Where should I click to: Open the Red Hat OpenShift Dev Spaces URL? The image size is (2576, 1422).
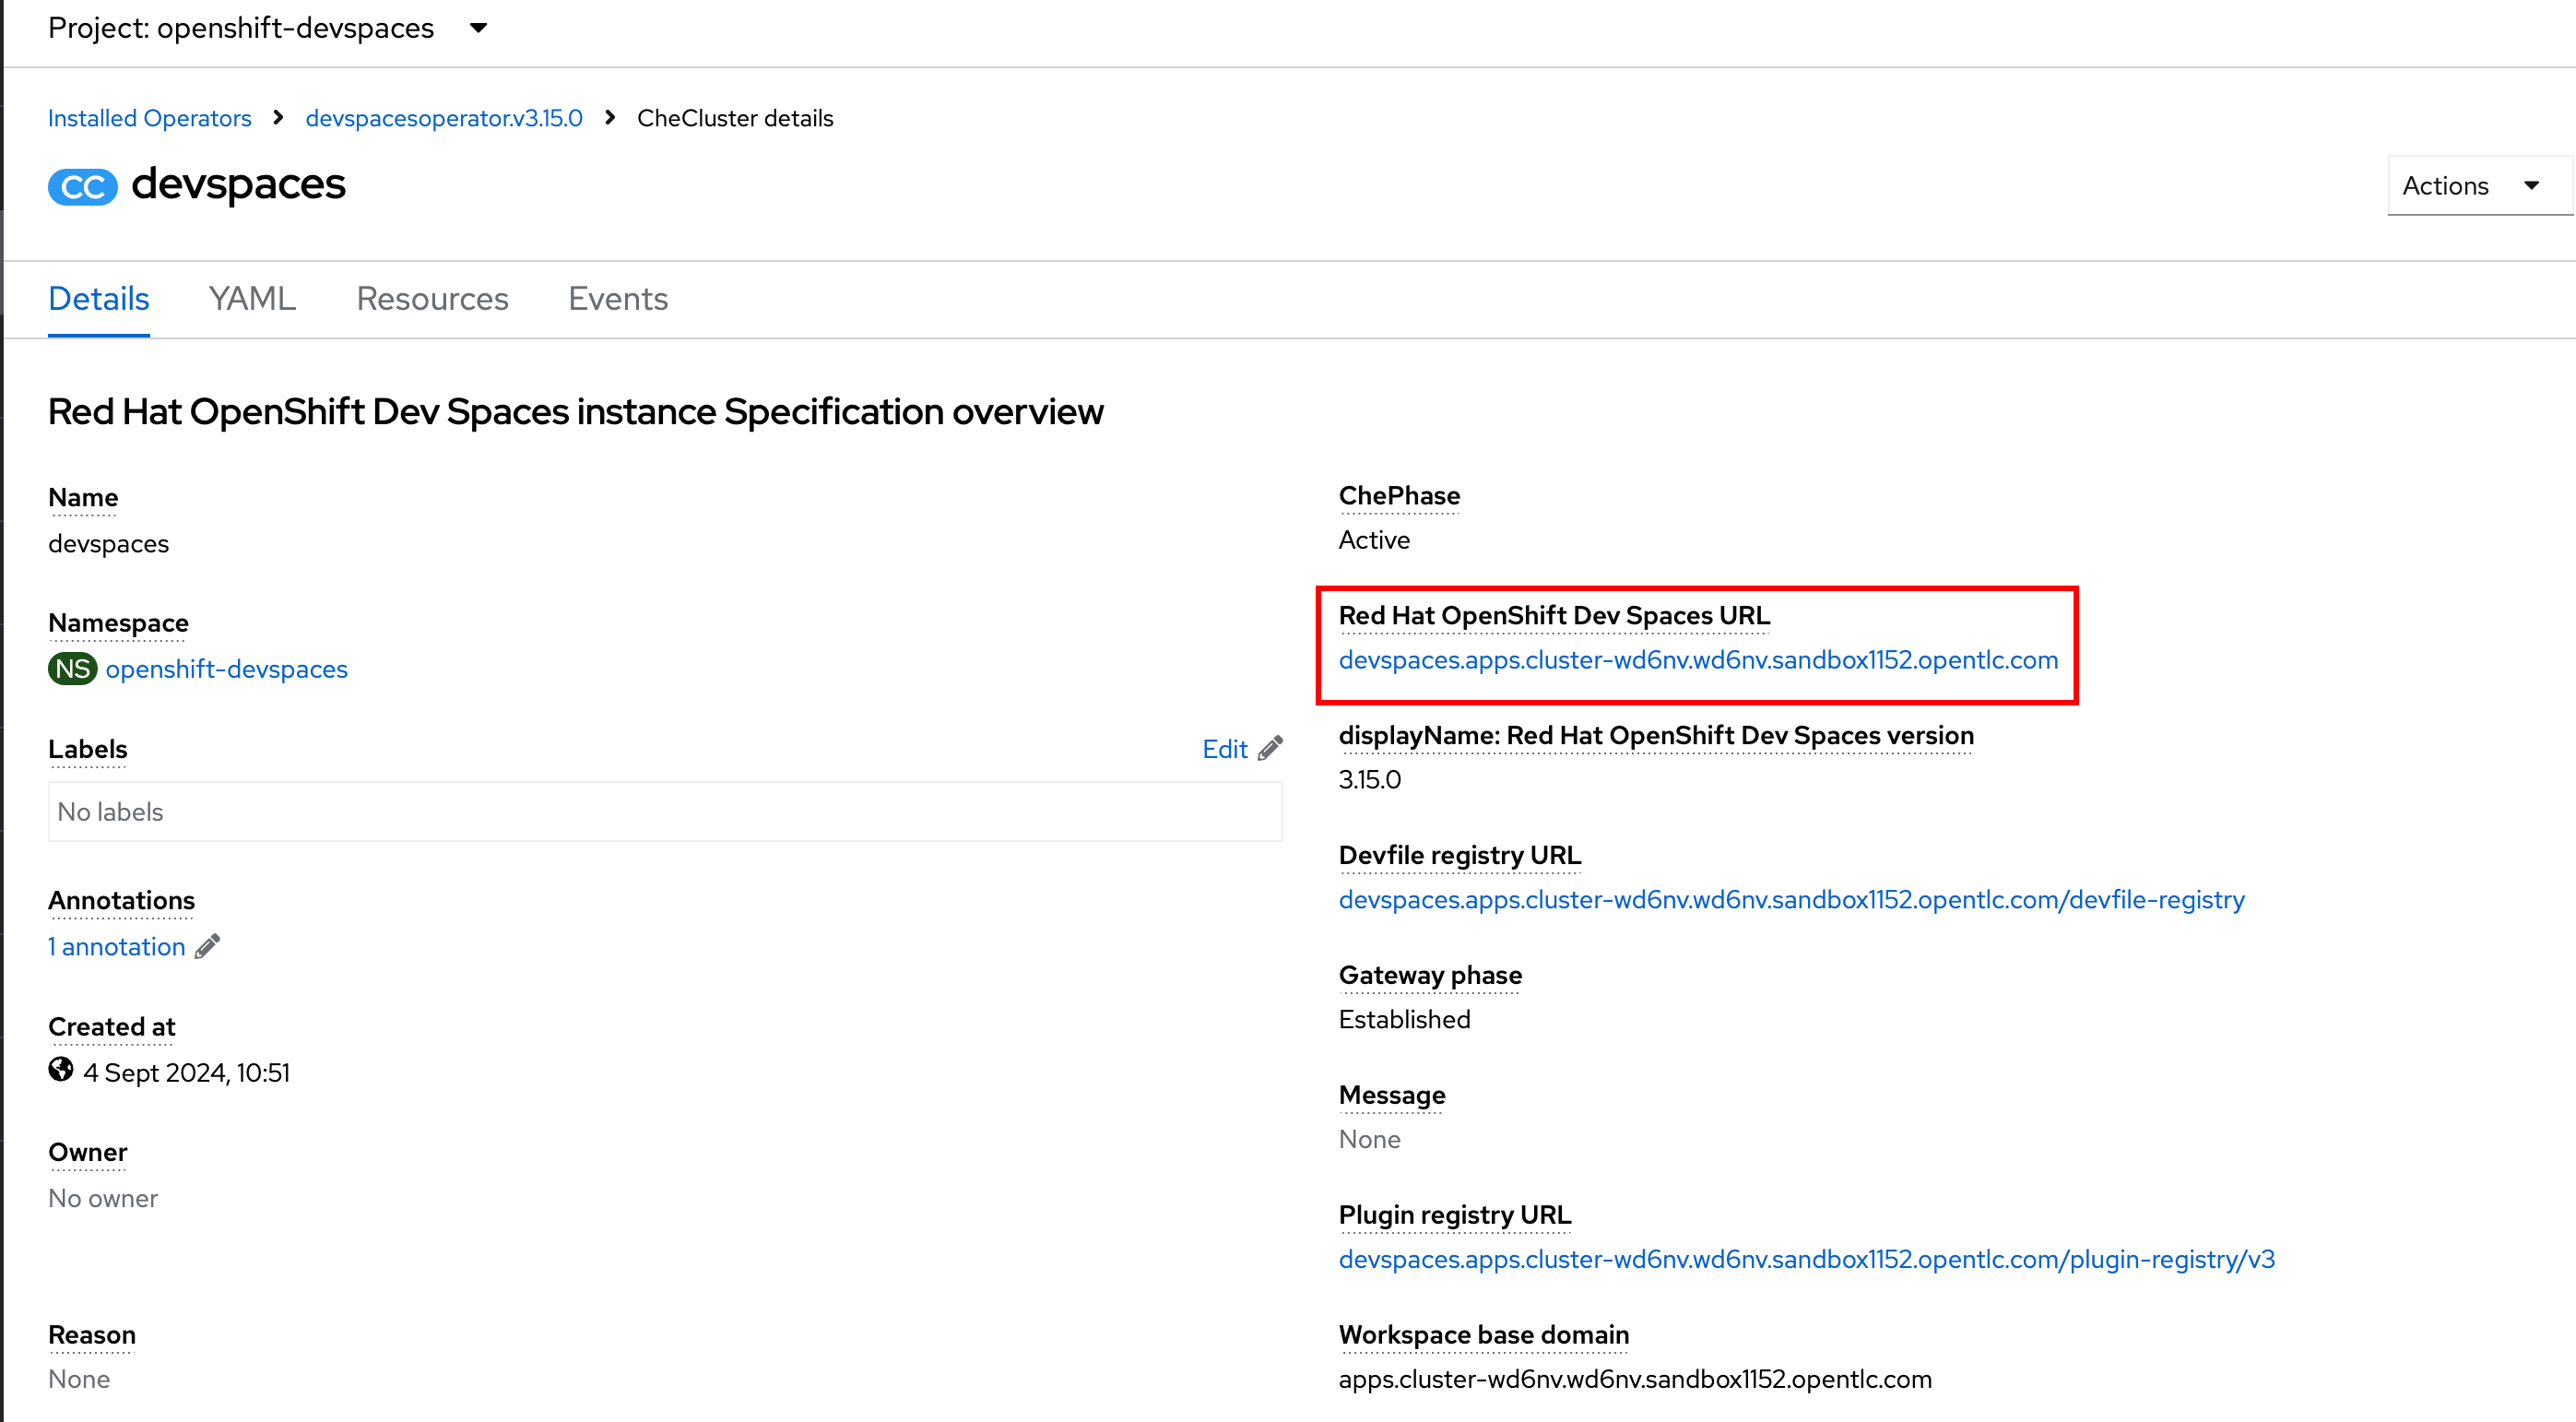pyautogui.click(x=1697, y=660)
